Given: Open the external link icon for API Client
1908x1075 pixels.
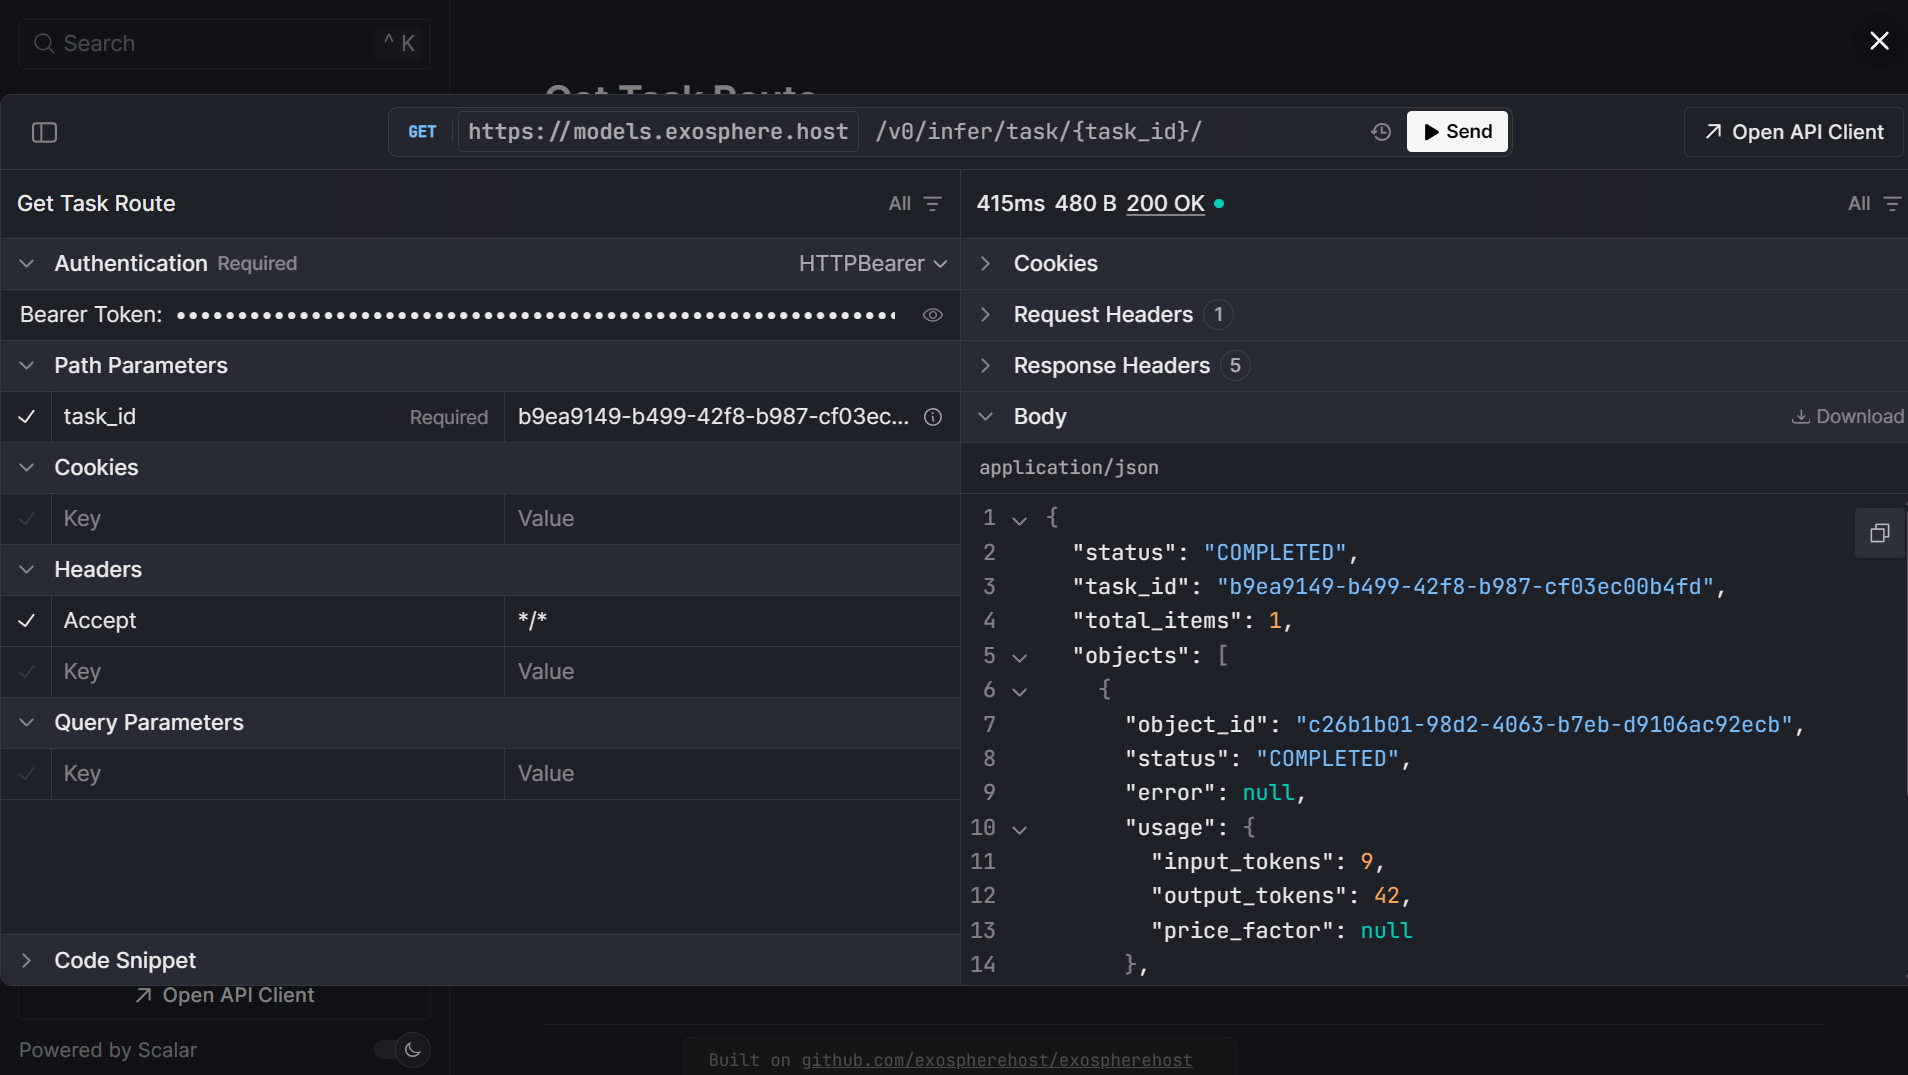Looking at the screenshot, I should [x=1712, y=131].
